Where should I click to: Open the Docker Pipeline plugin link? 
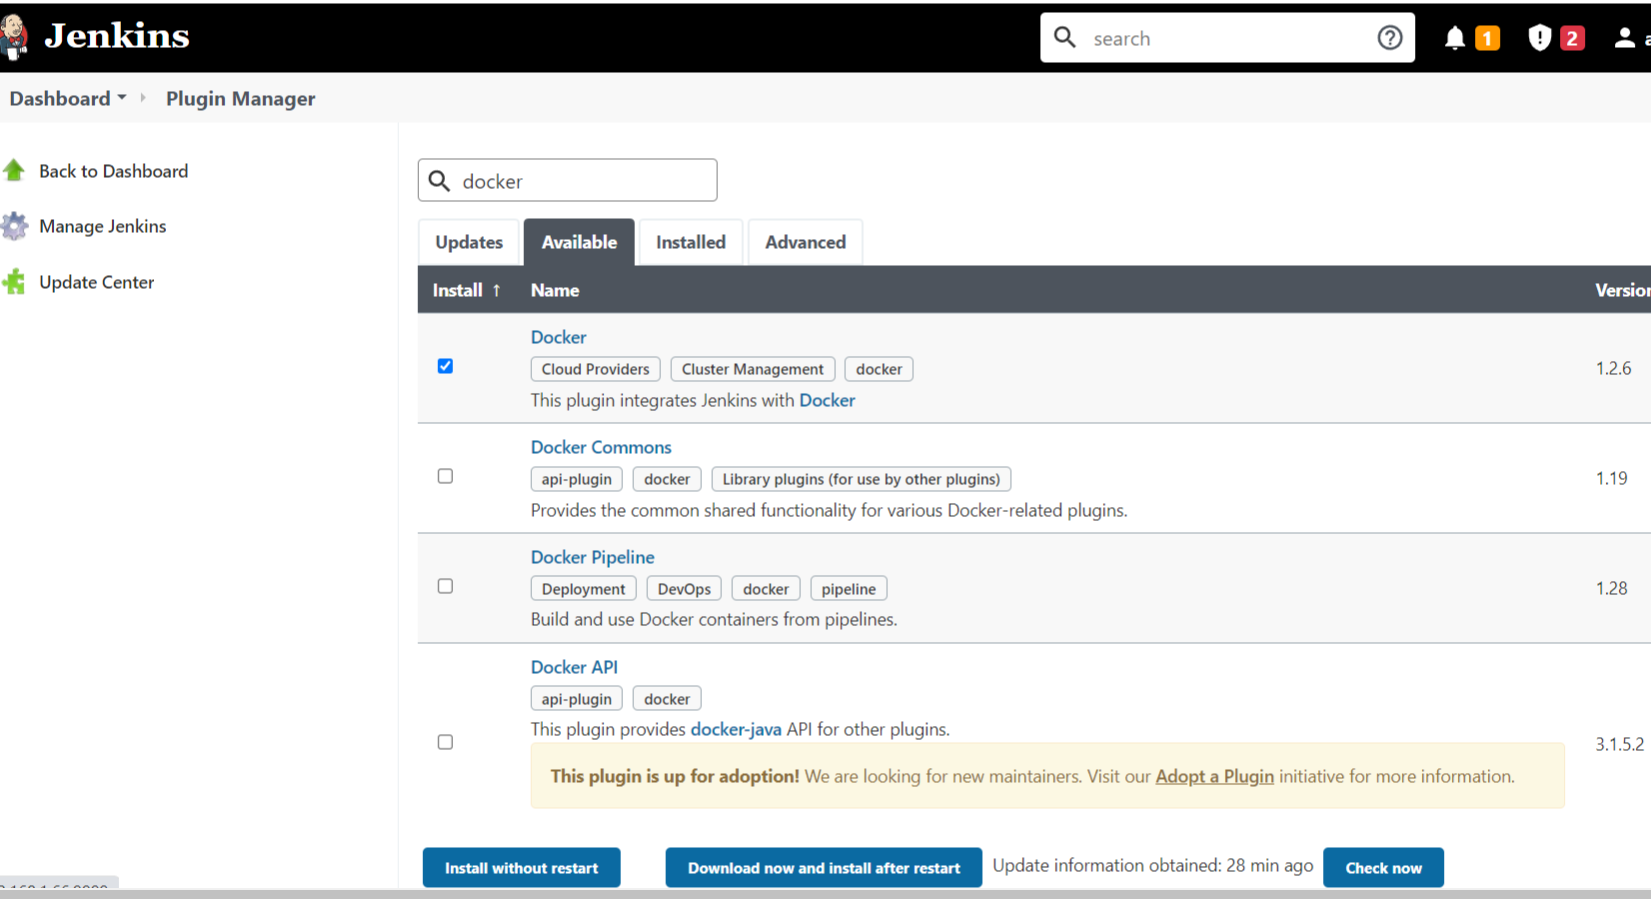pyautogui.click(x=592, y=557)
